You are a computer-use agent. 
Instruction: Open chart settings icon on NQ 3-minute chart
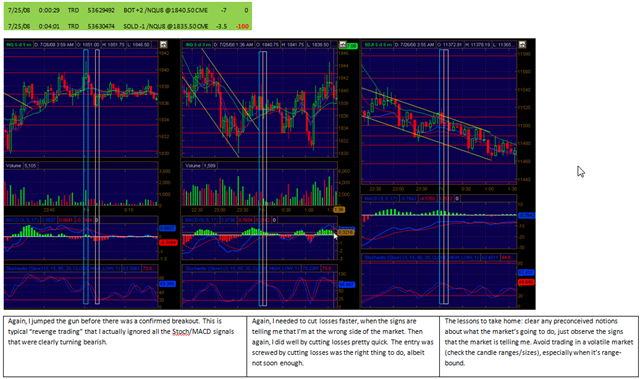click(343, 44)
